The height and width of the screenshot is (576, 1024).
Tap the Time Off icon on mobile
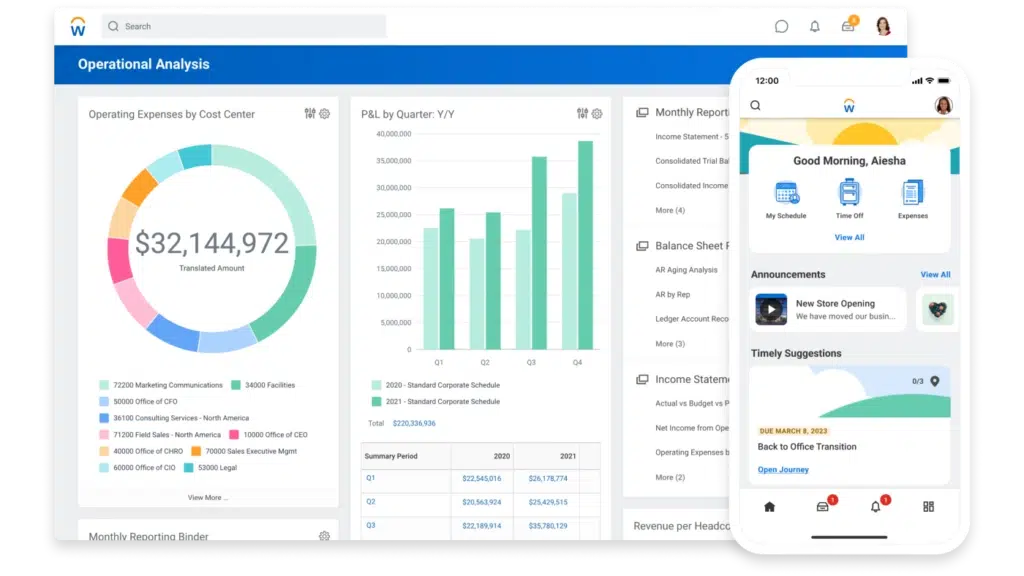(850, 193)
